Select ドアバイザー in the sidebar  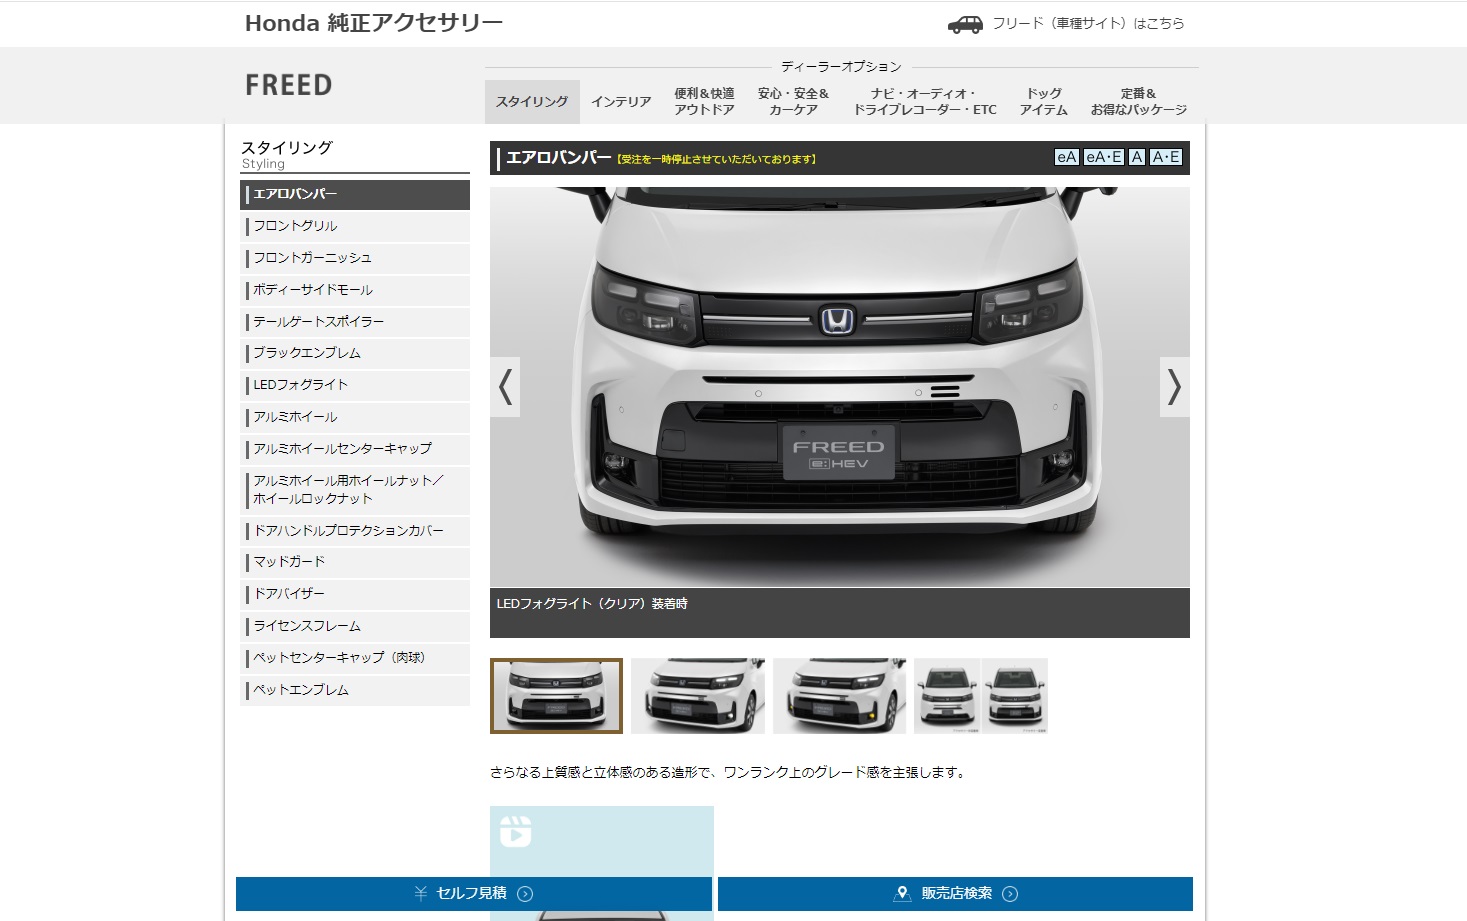(355, 594)
